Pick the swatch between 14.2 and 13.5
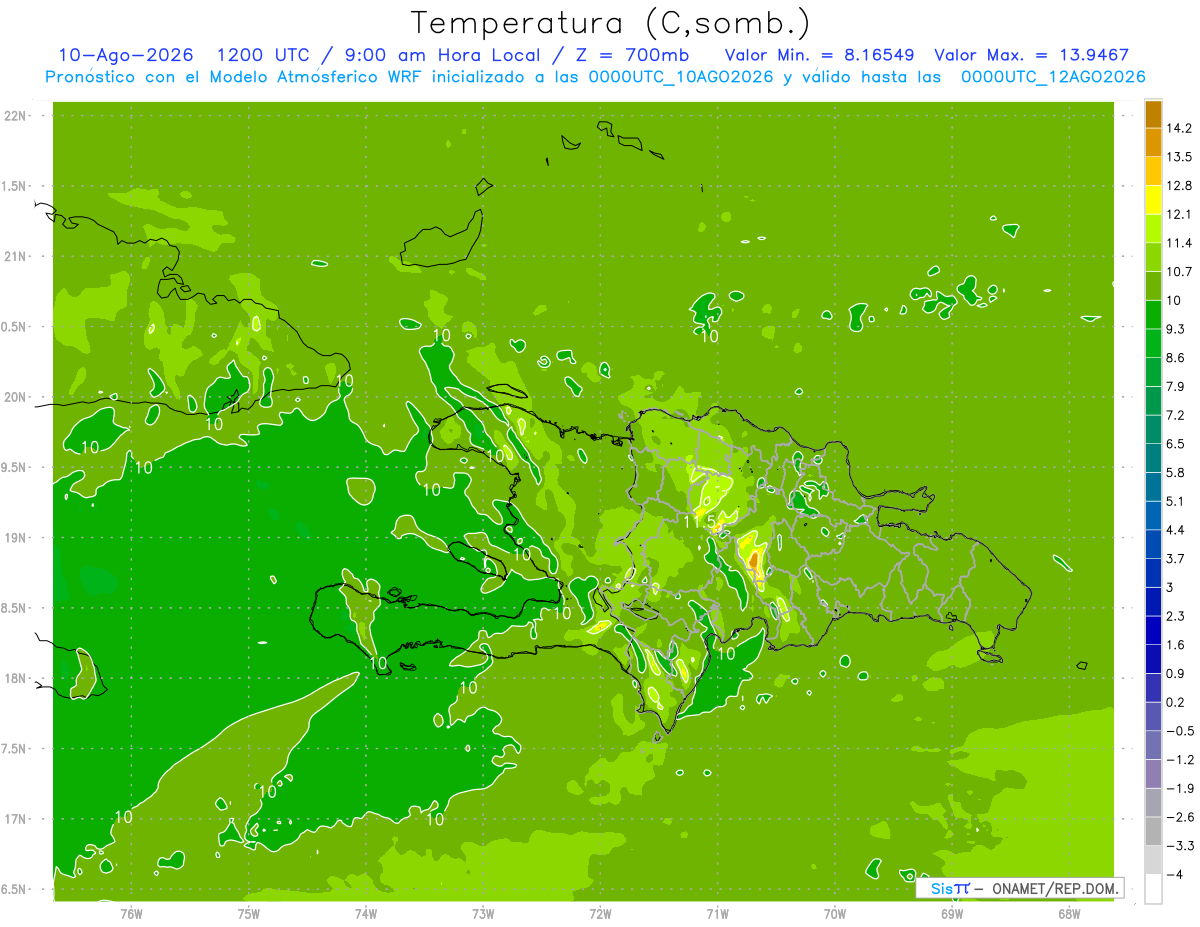Screen dimensions: 1200x927 click(1153, 142)
